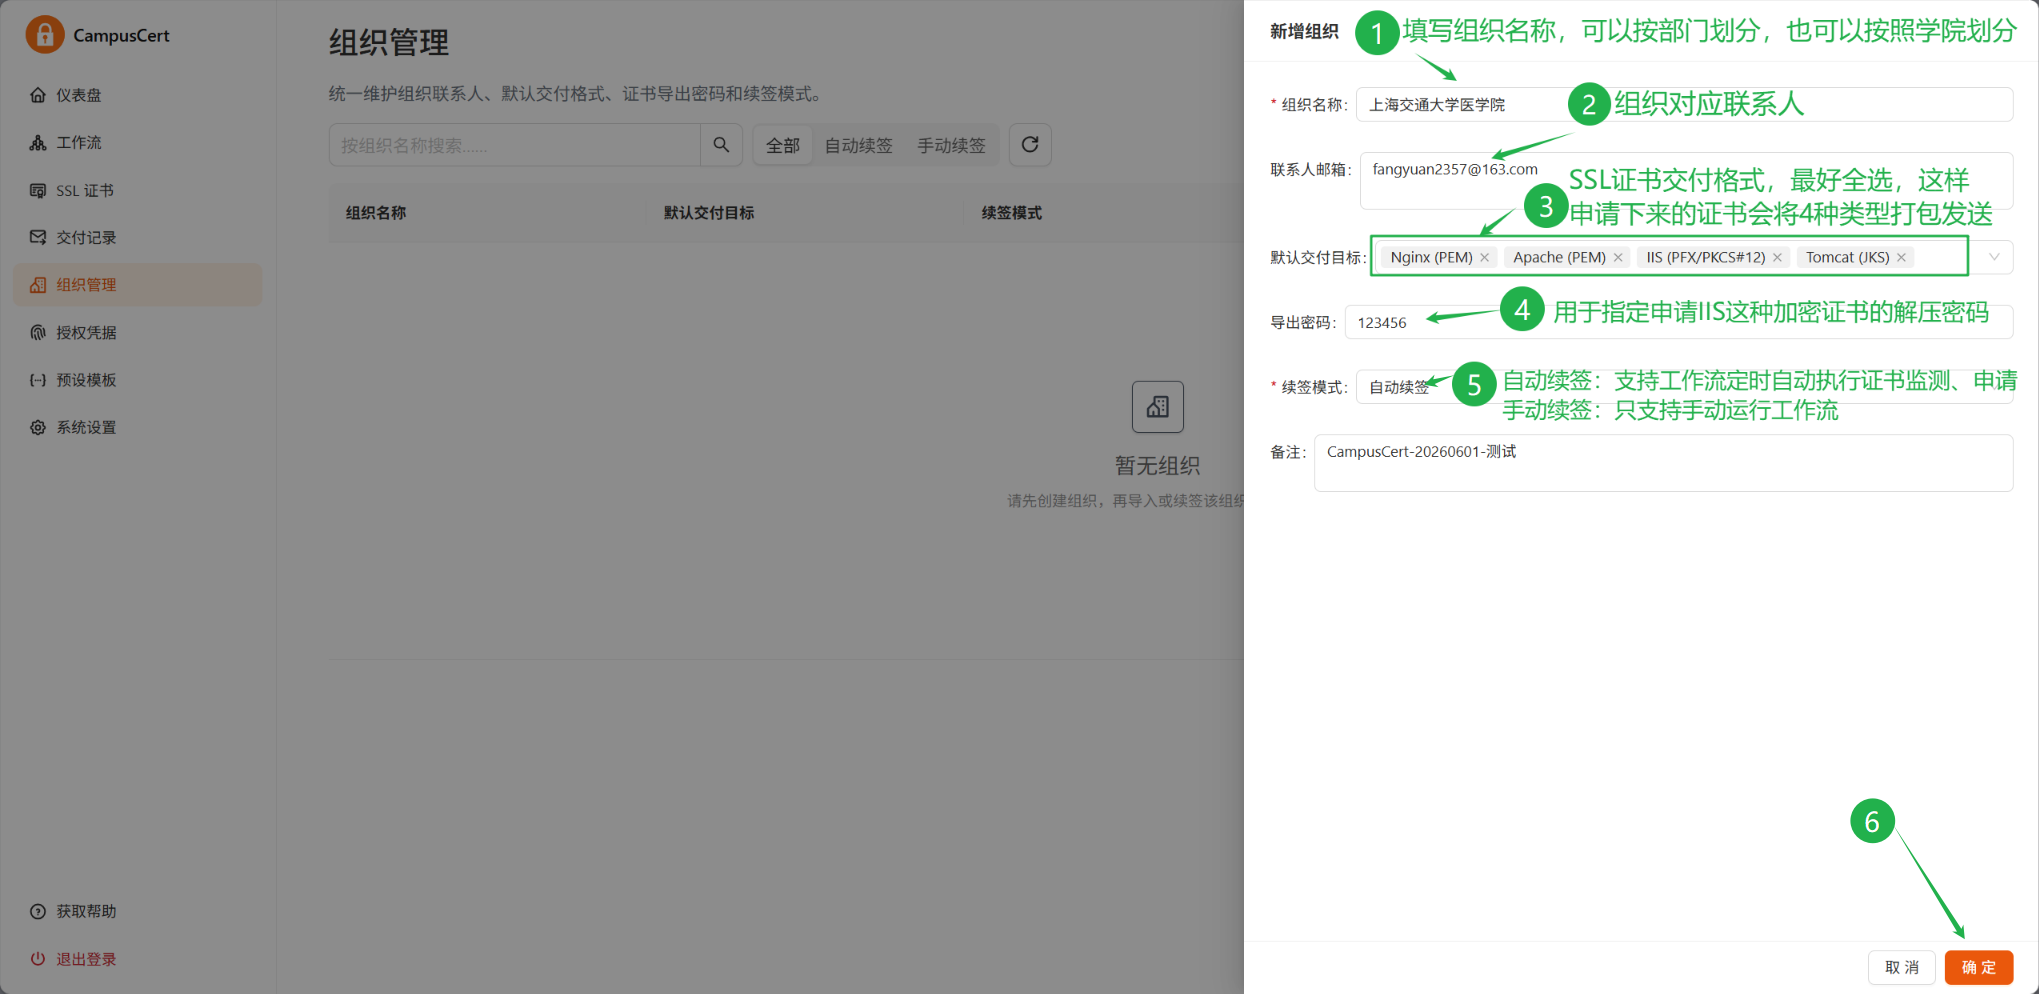Select the 组织管理 organization management menu item
Image resolution: width=2039 pixels, height=994 pixels.
(x=138, y=285)
